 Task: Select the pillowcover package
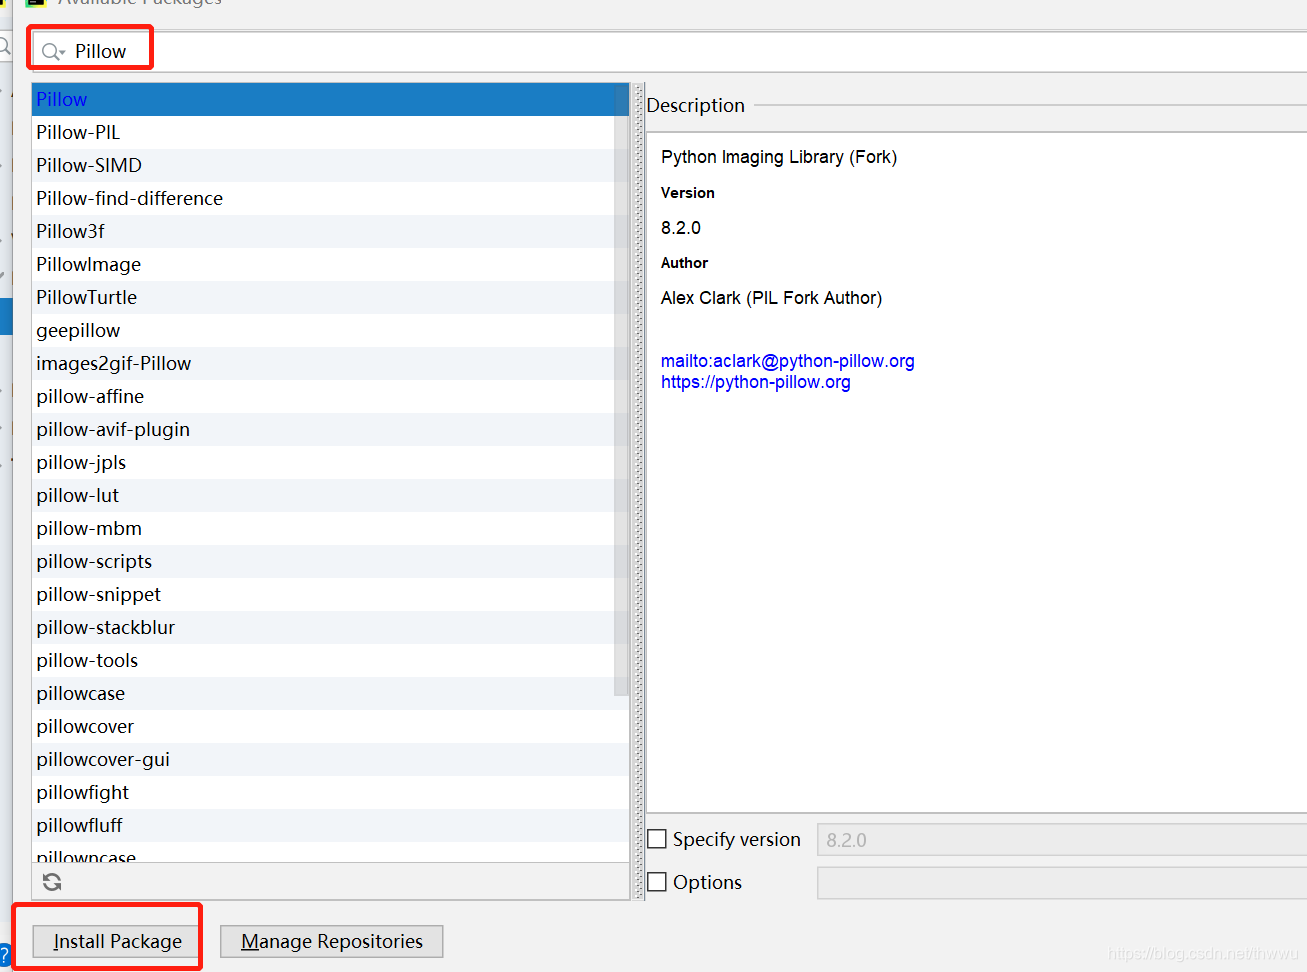pyautogui.click(x=330, y=726)
